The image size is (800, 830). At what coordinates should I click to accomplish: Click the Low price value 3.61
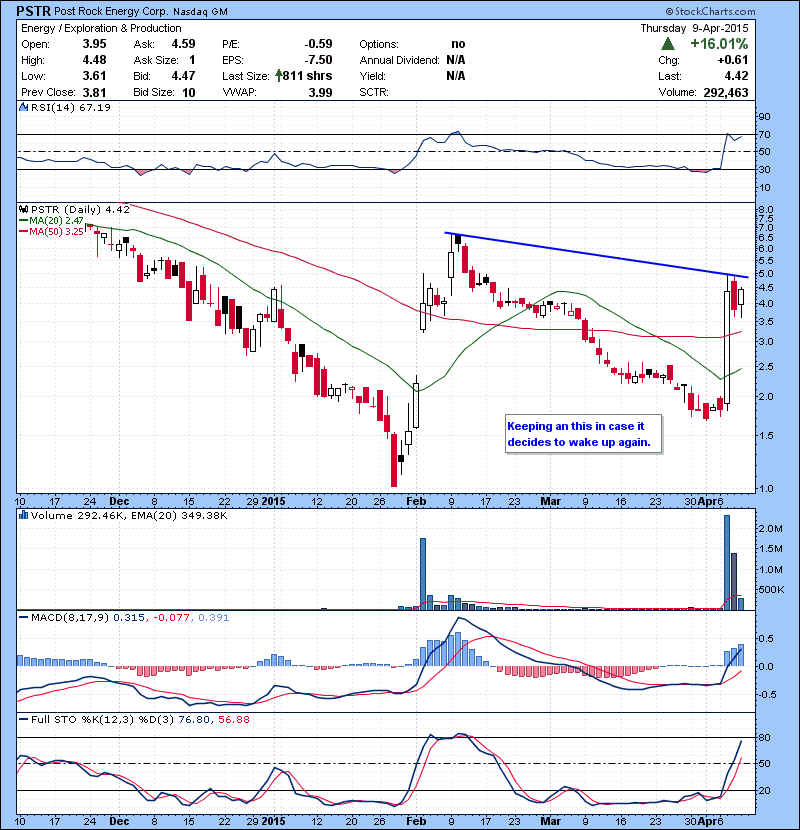pos(94,76)
